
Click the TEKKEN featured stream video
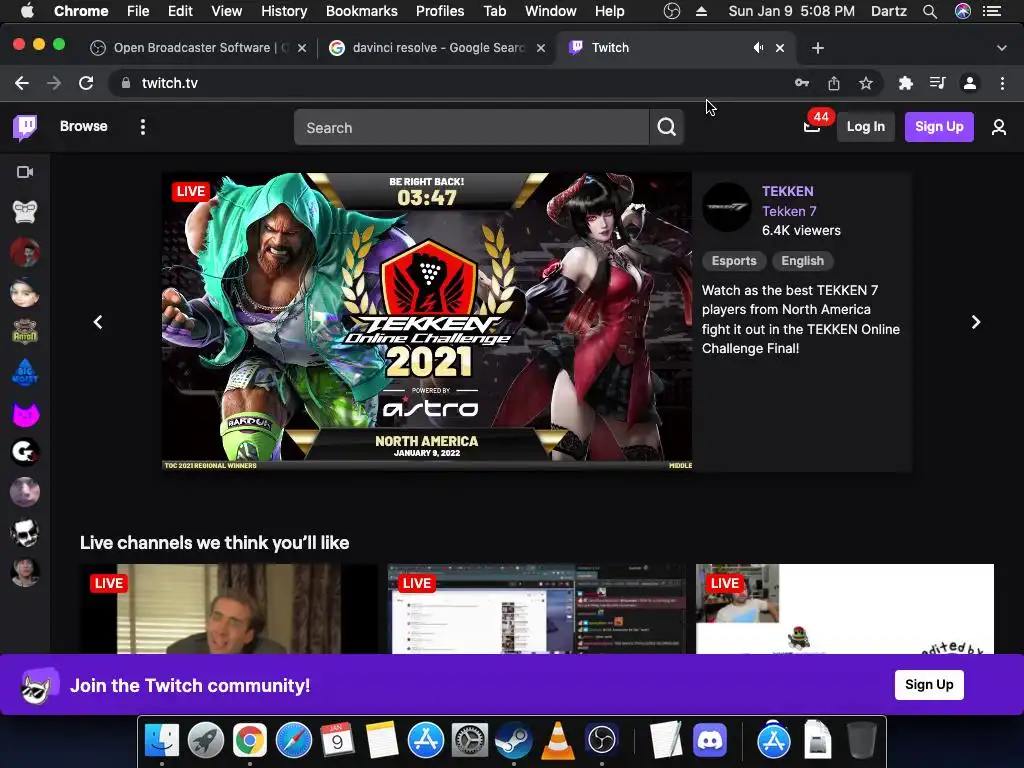point(427,321)
